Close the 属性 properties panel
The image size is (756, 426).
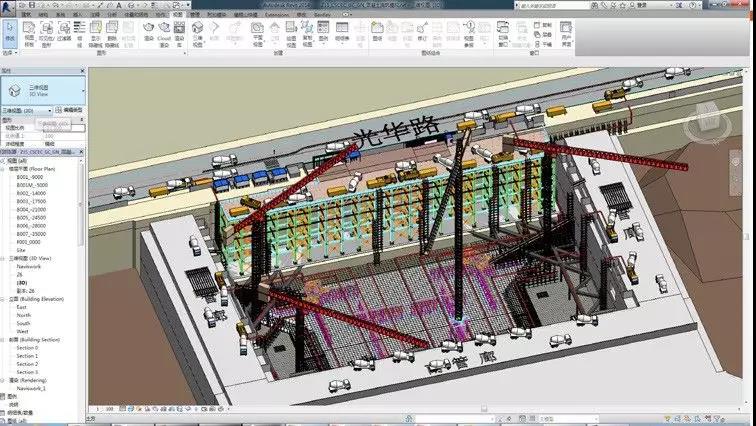[x=82, y=71]
